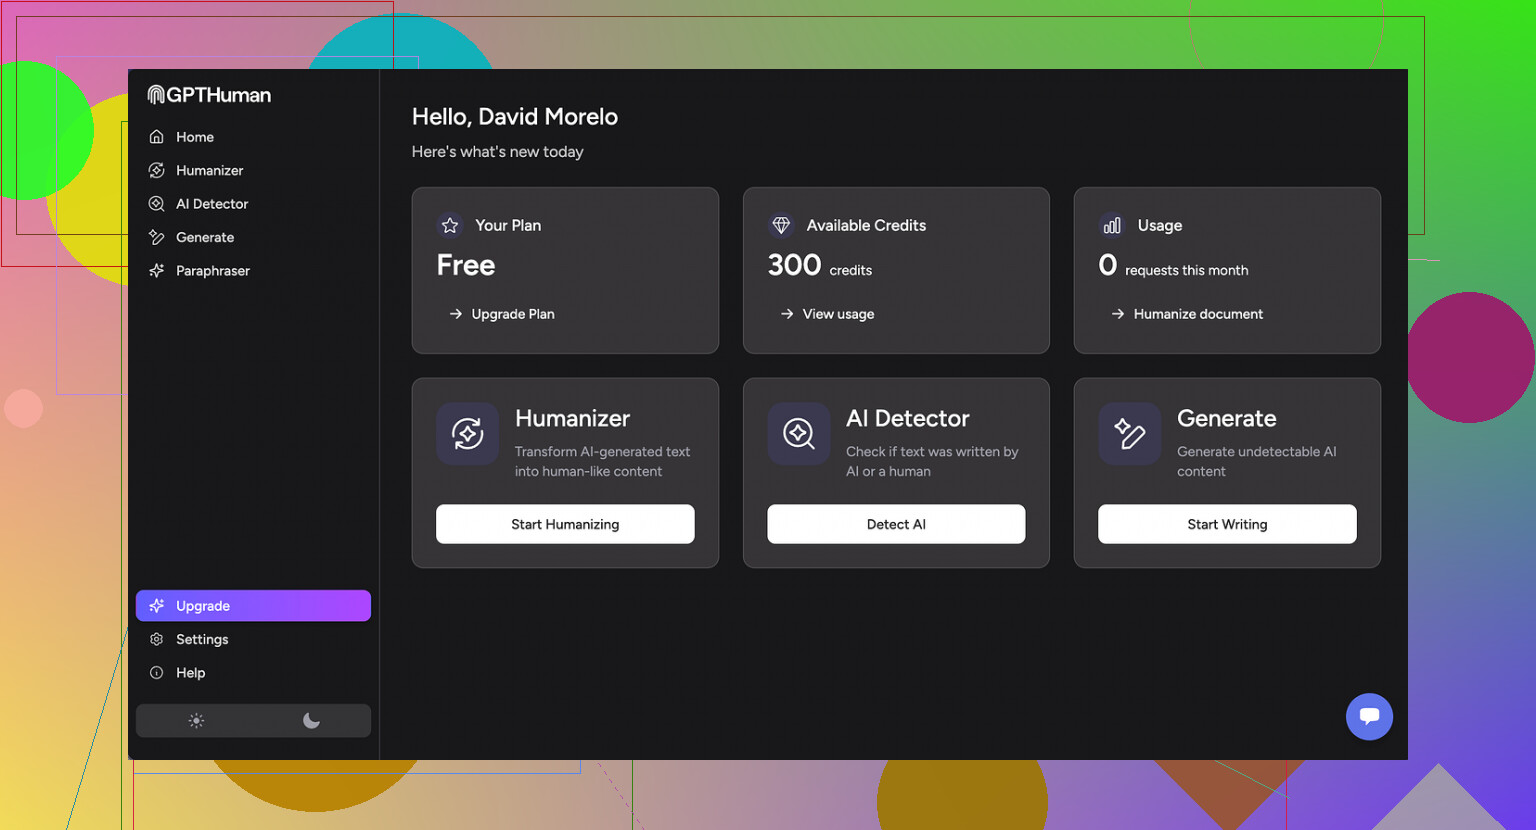Click the GPTHuman fingerprint logo

[x=156, y=95]
